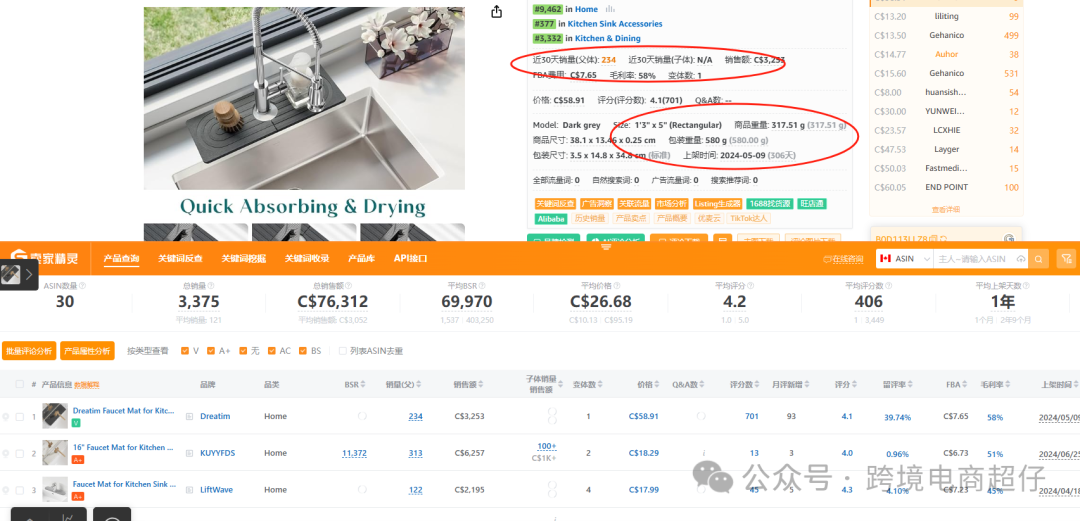The height and width of the screenshot is (521, 1080).
Task: Click the copy icon next to B0D113LLZ8
Action: [x=933, y=239]
